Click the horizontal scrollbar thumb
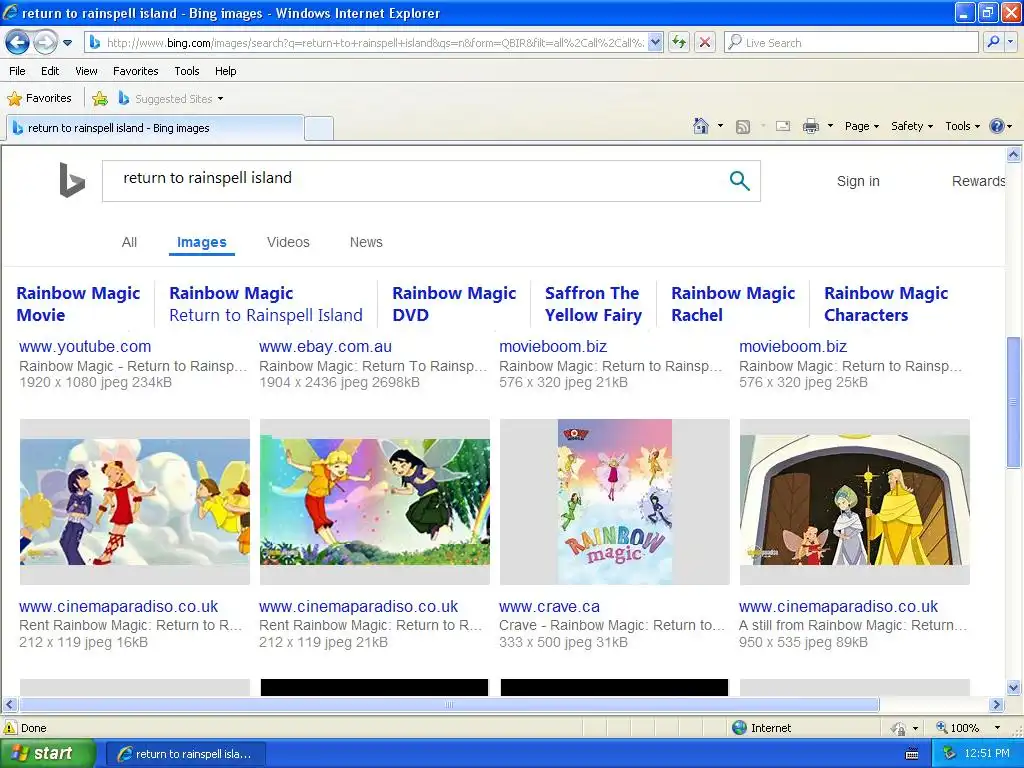The width and height of the screenshot is (1024, 768). 449,705
